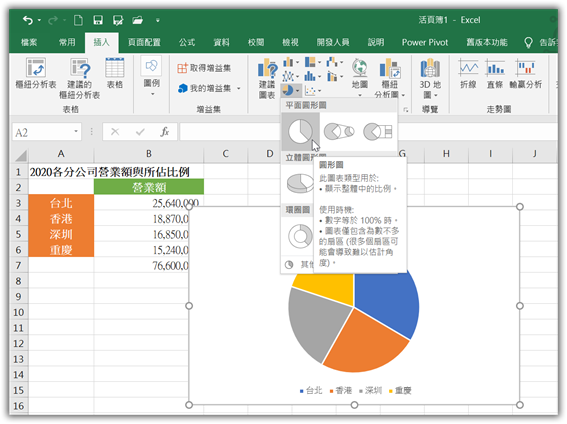Screen dimensions: 567x424
Task: Open a file with the folder icon
Action: [138, 20]
